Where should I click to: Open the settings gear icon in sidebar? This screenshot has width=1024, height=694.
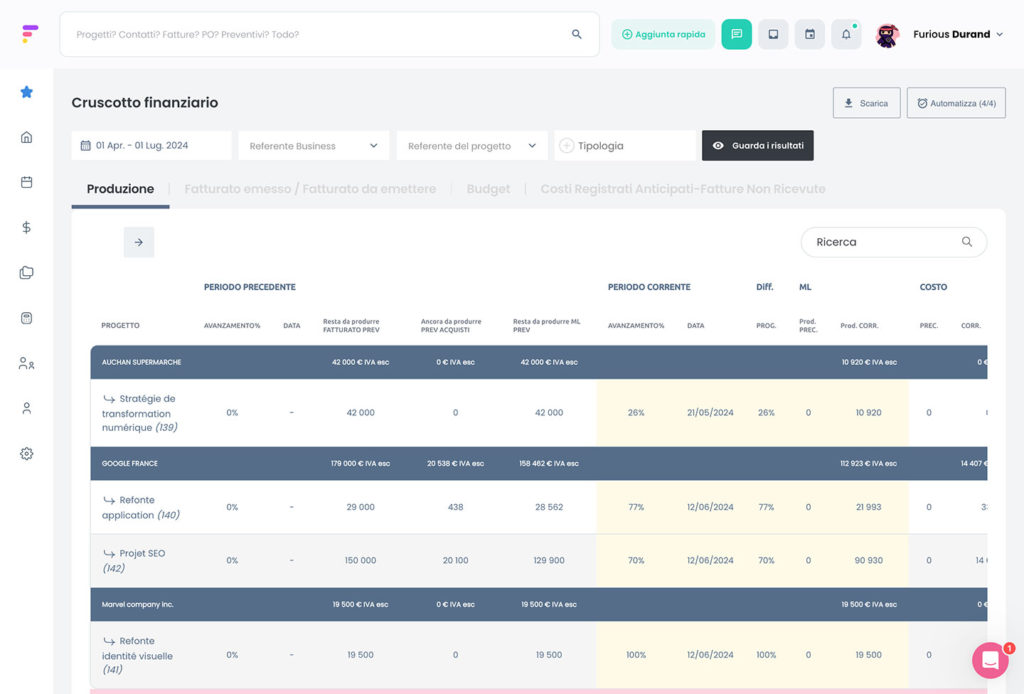click(x=26, y=454)
